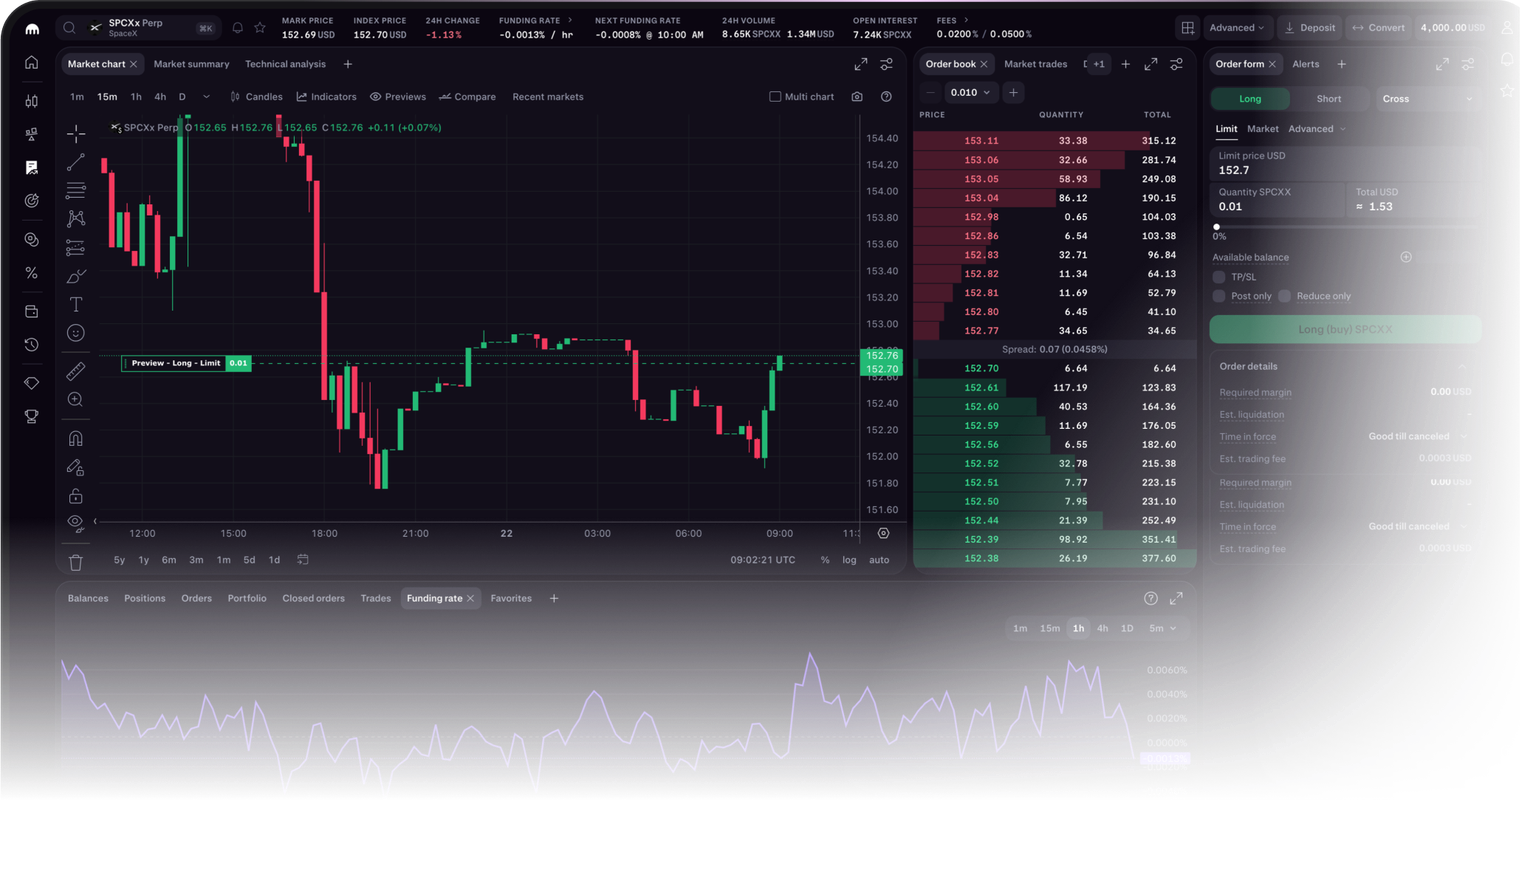Toggle the magnet snap tool
The height and width of the screenshot is (871, 1536).
(x=76, y=438)
